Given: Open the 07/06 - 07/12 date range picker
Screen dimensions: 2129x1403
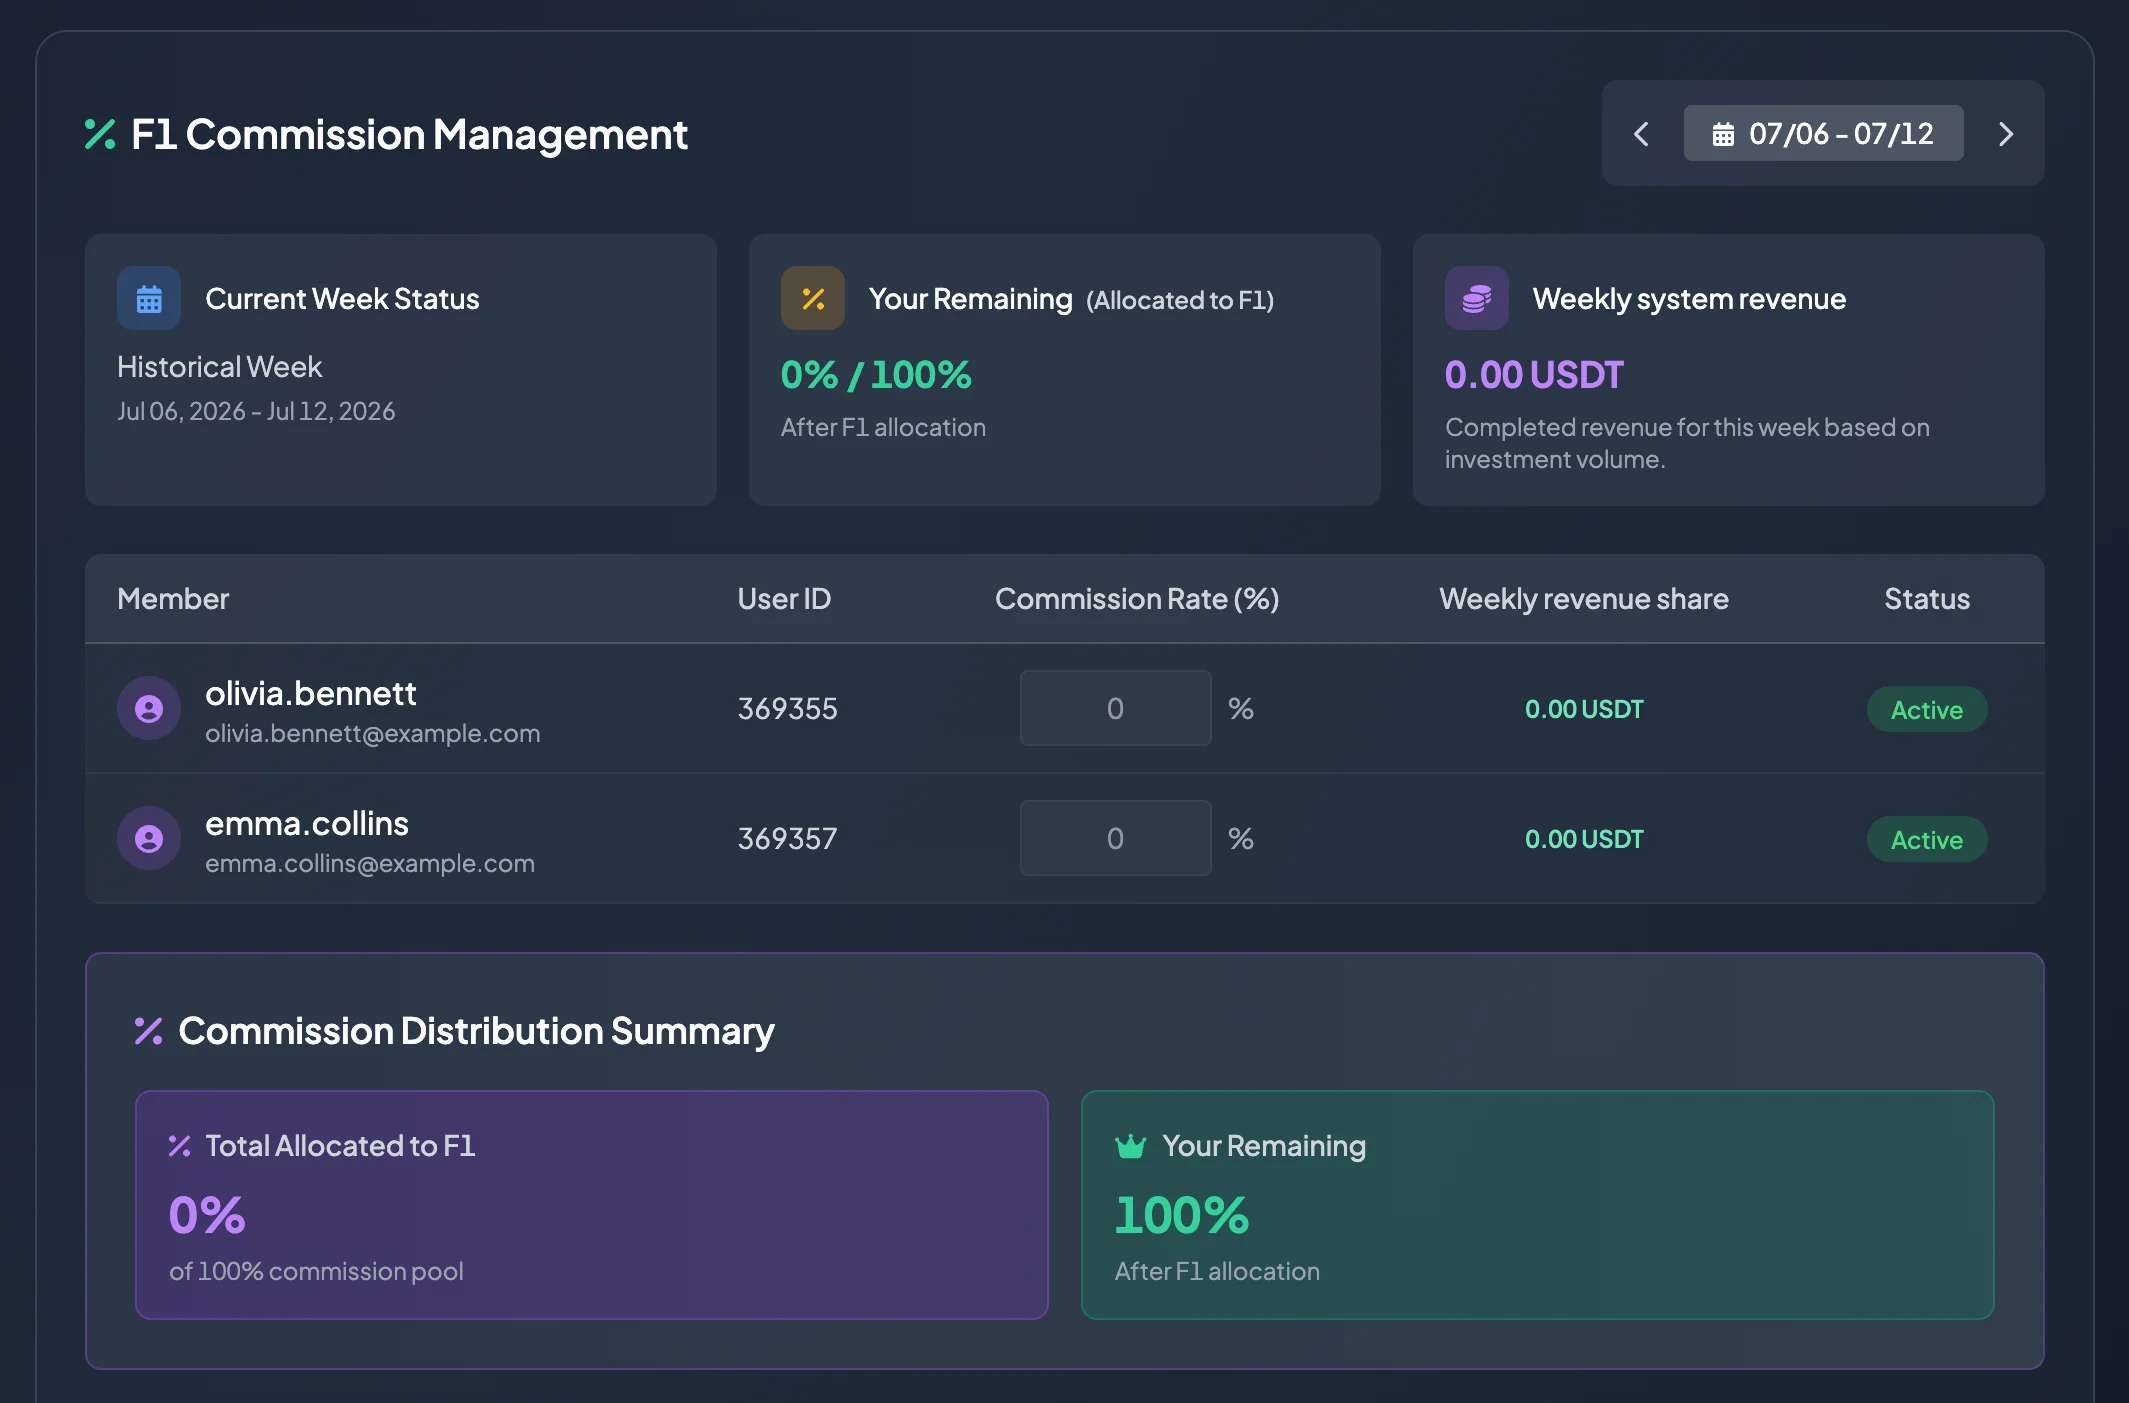Looking at the screenshot, I should tap(1823, 133).
